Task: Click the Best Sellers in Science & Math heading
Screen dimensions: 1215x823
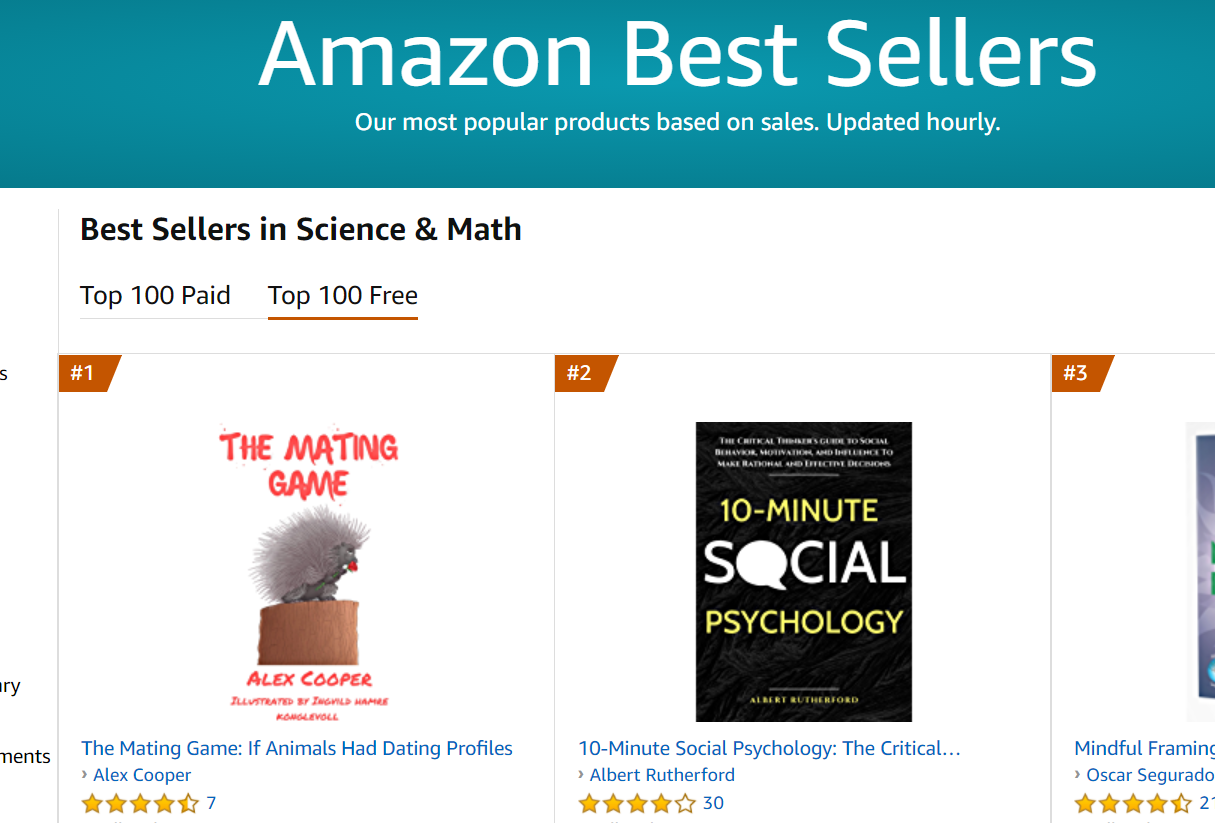Action: (300, 229)
